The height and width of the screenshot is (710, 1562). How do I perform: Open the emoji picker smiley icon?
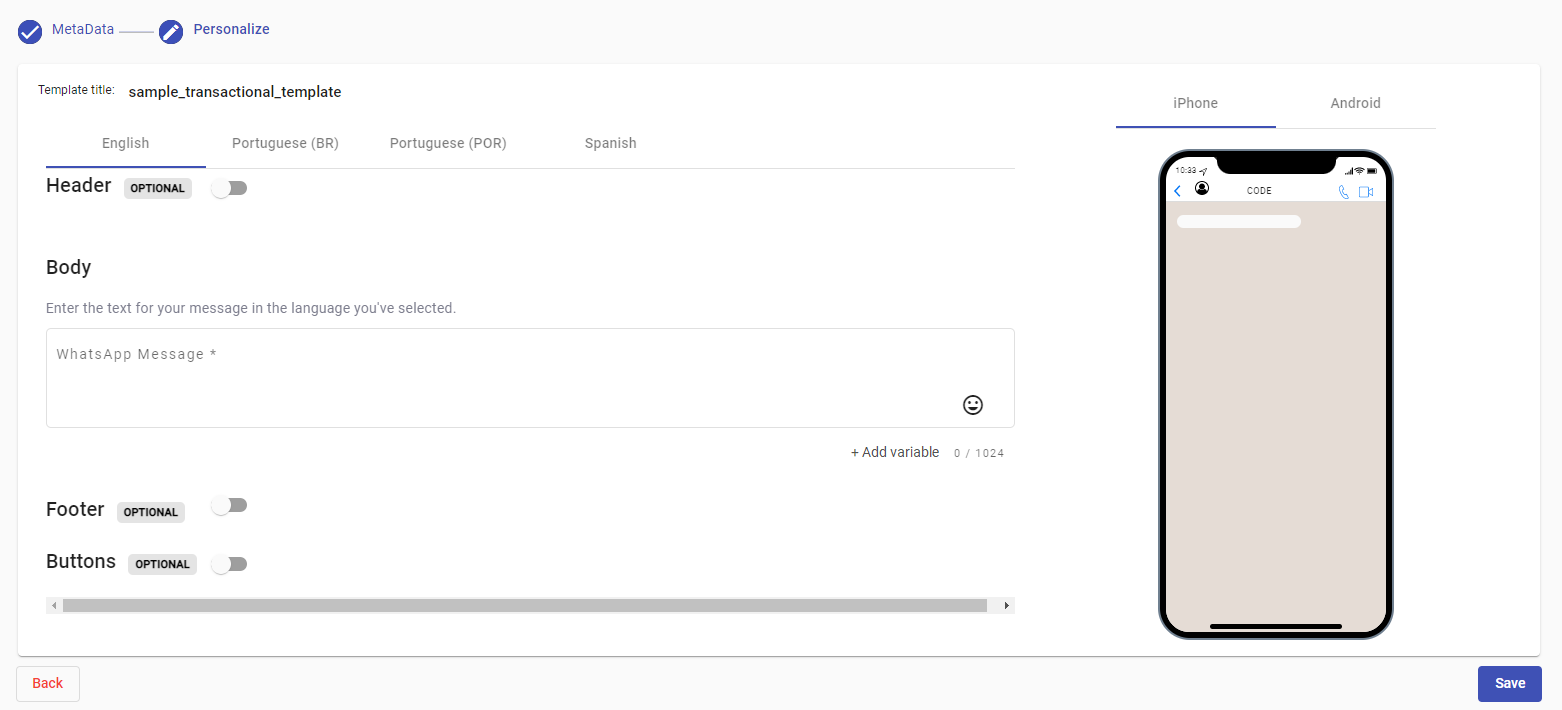(973, 405)
